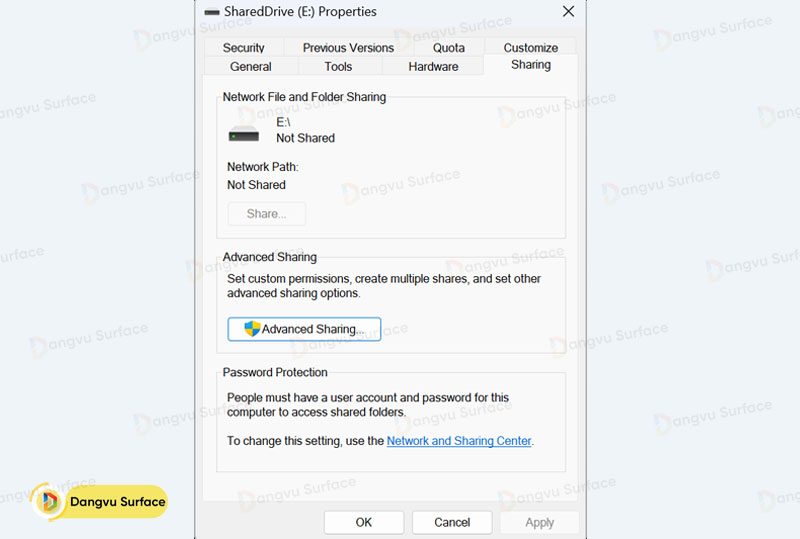Click the drive icon next to E:\
This screenshot has height=539, width=800.
point(244,135)
